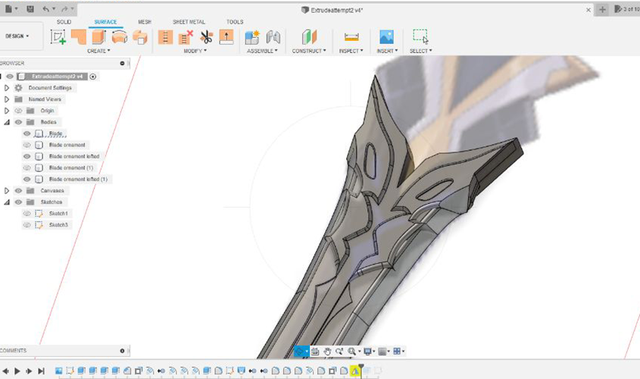
Task: Switch to the TOOLS tab
Action: [x=235, y=22]
